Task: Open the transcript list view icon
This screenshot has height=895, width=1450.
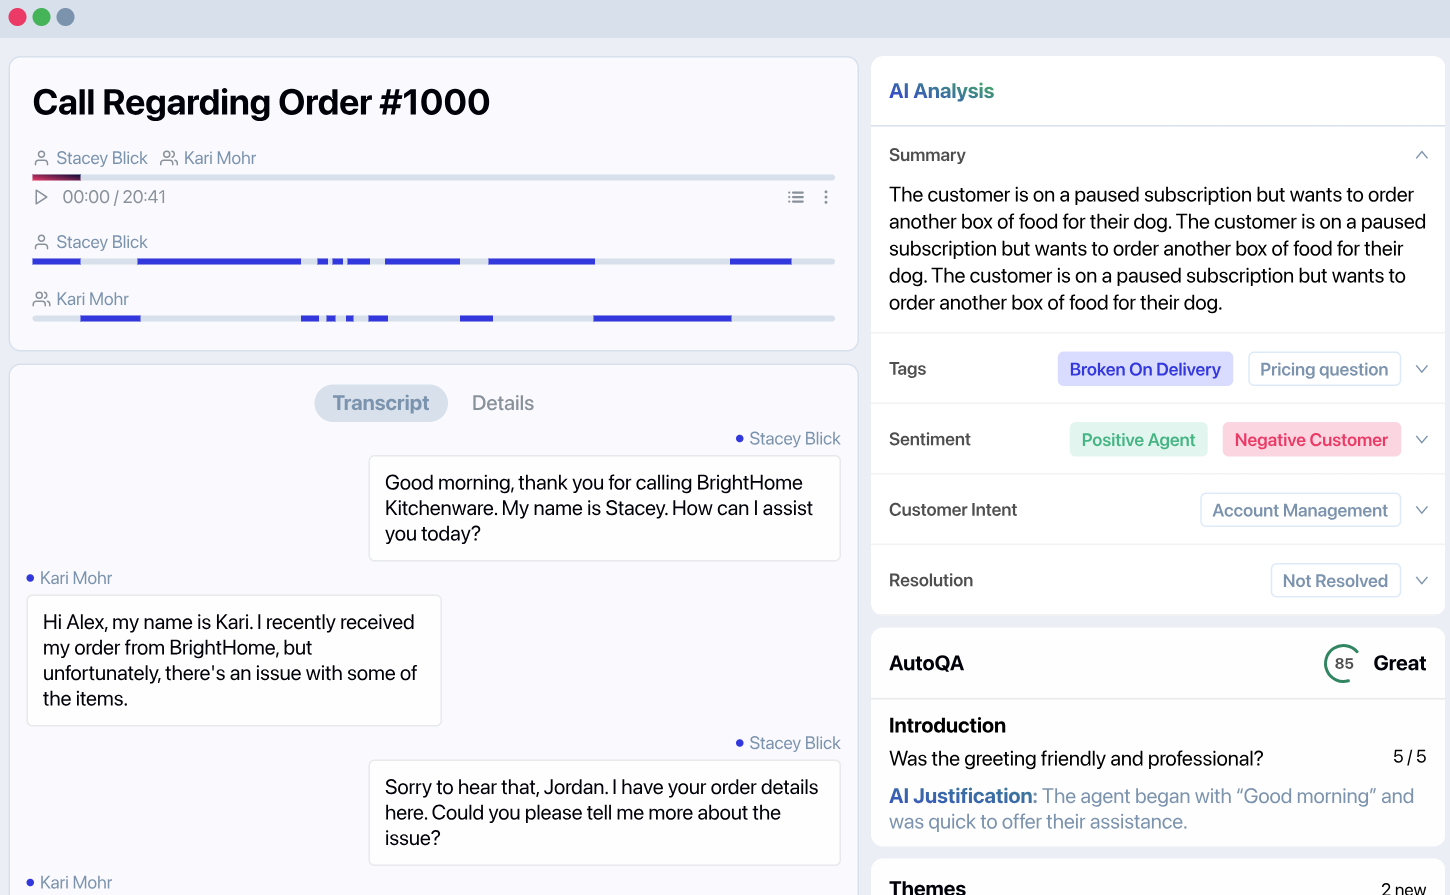Action: click(x=795, y=197)
